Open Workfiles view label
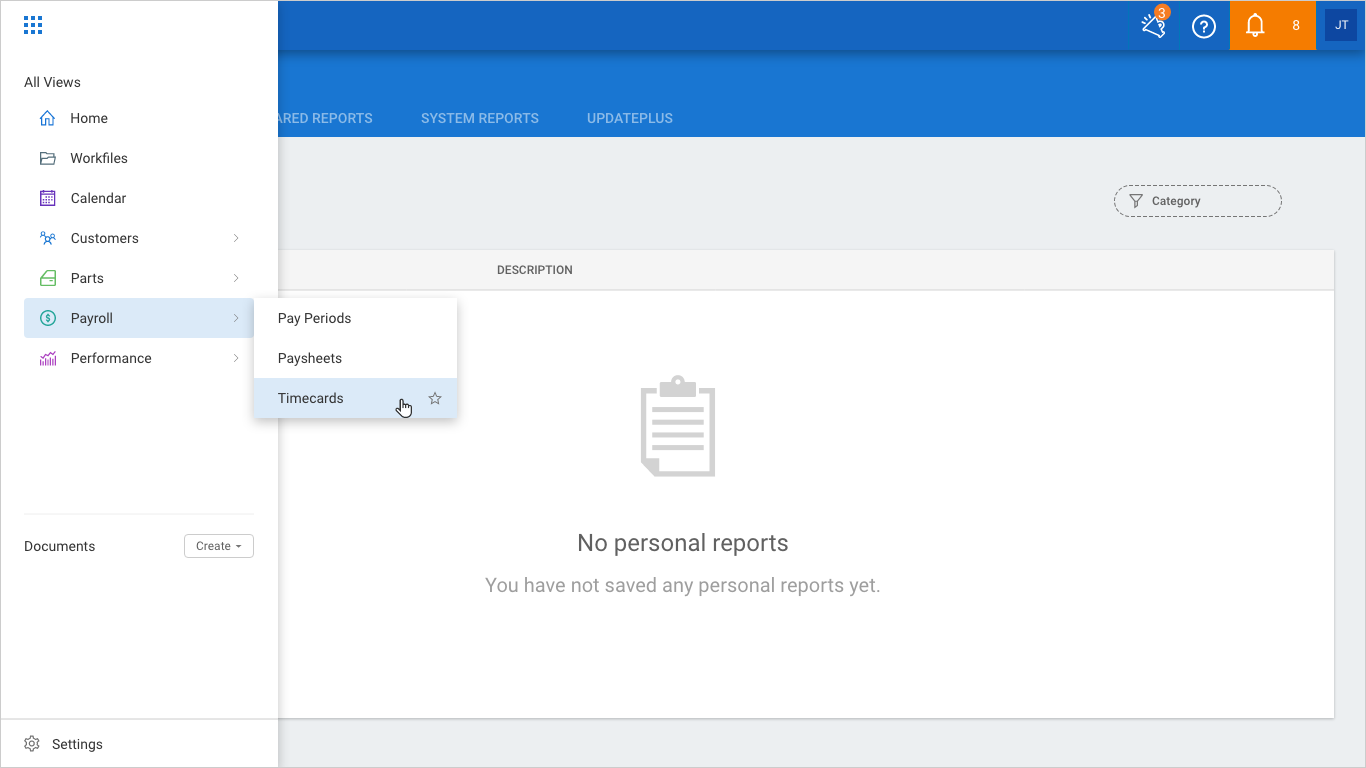Image resolution: width=1366 pixels, height=768 pixels. pyautogui.click(x=99, y=158)
